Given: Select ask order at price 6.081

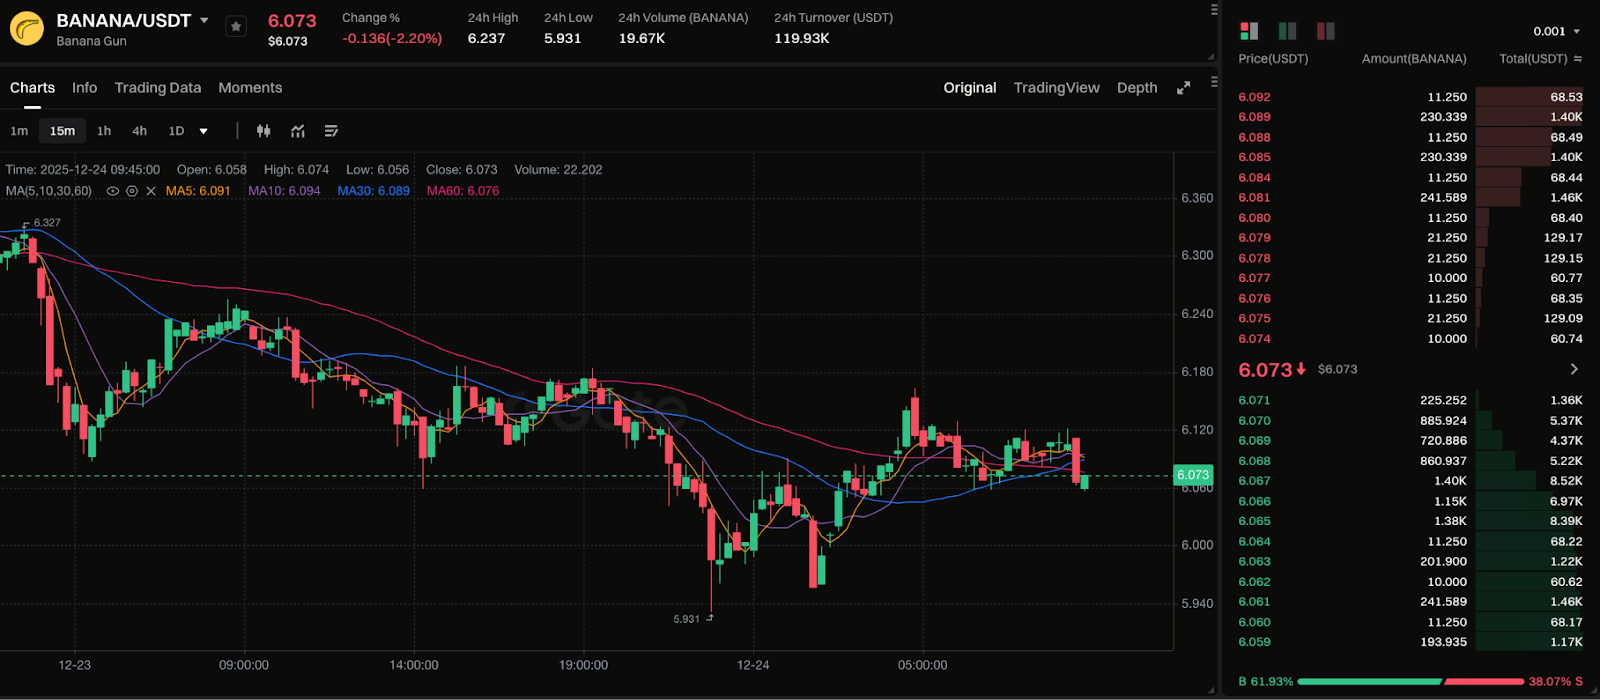Looking at the screenshot, I should (x=1410, y=198).
